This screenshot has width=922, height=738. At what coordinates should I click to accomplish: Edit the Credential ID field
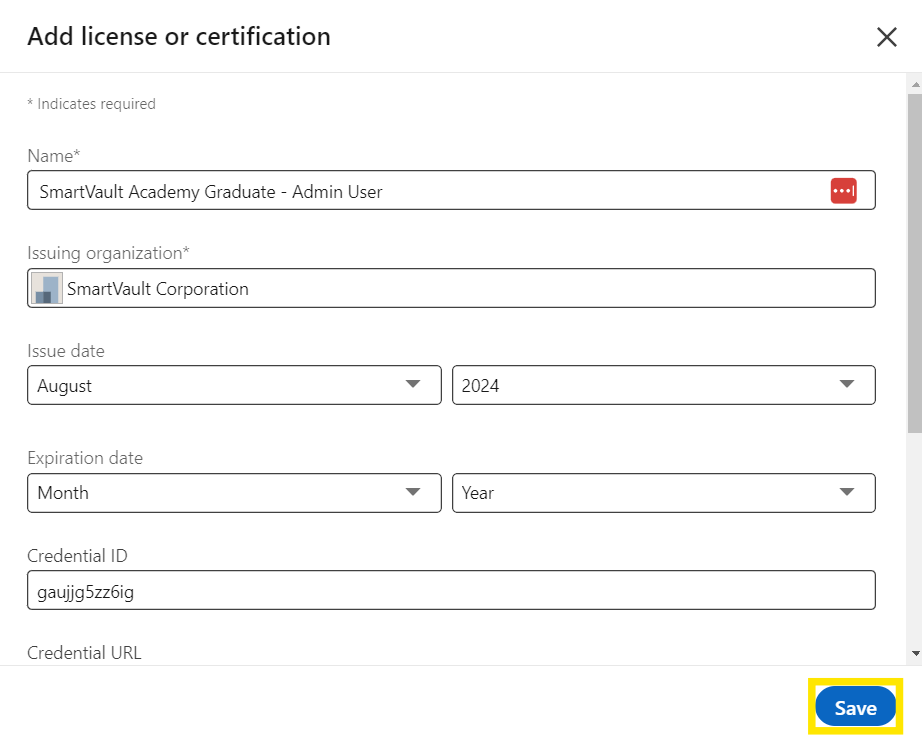(451, 590)
